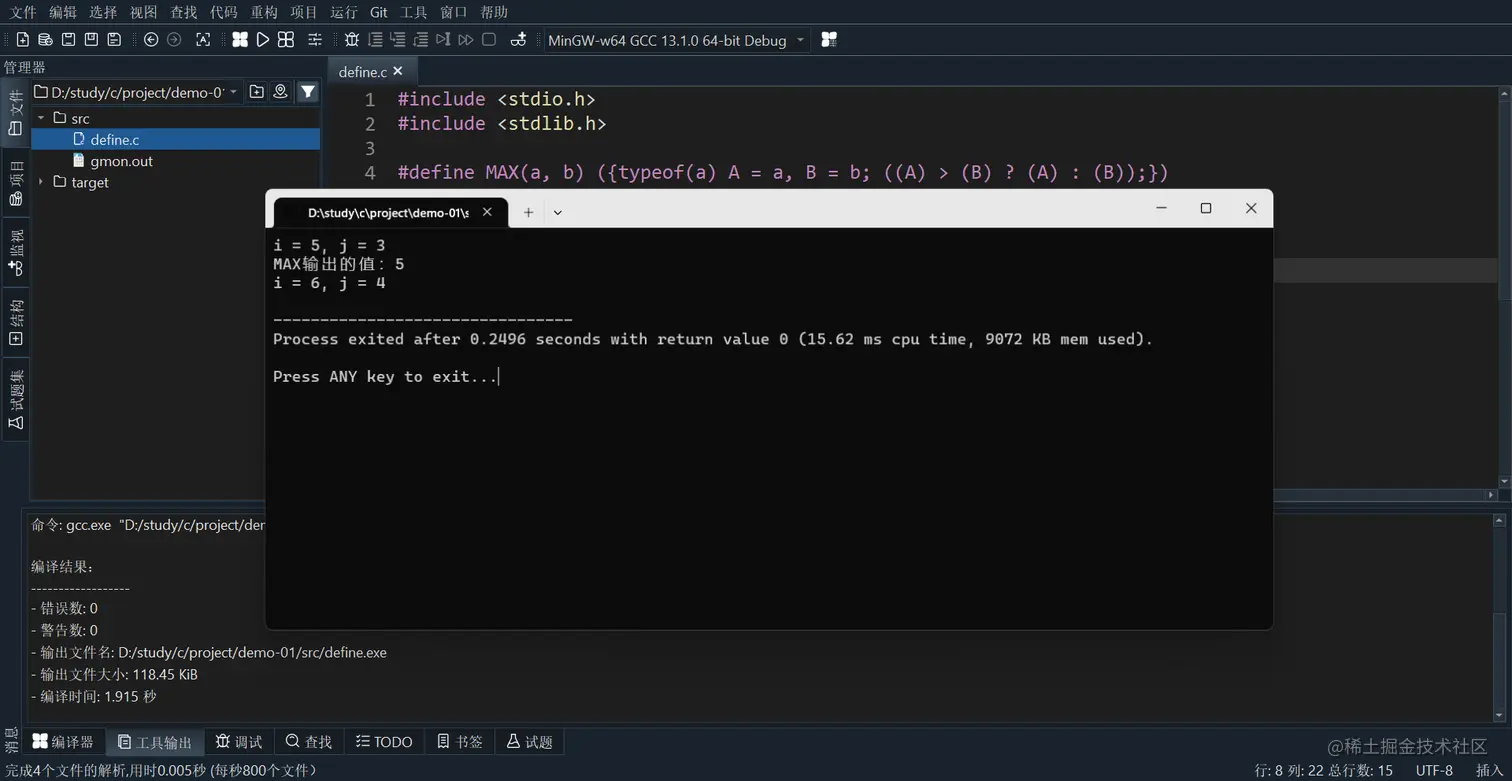Screen dimensions: 1512x781
Task: Add a watch with glasses-plus icon
Action: 518,40
